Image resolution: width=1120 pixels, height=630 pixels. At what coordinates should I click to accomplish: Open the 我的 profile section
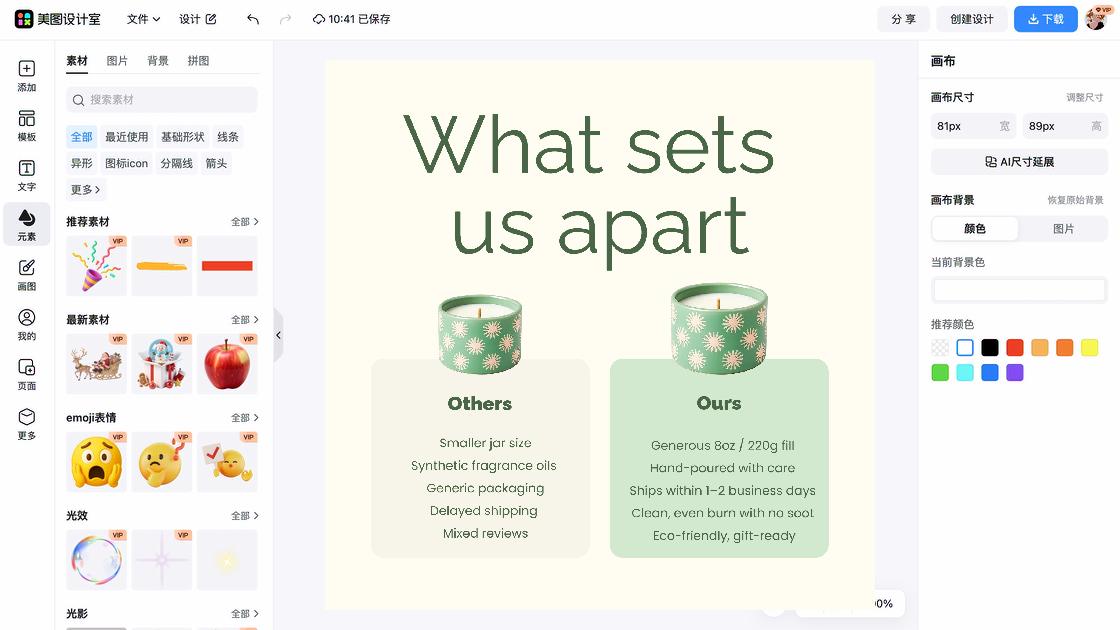[x=26, y=324]
